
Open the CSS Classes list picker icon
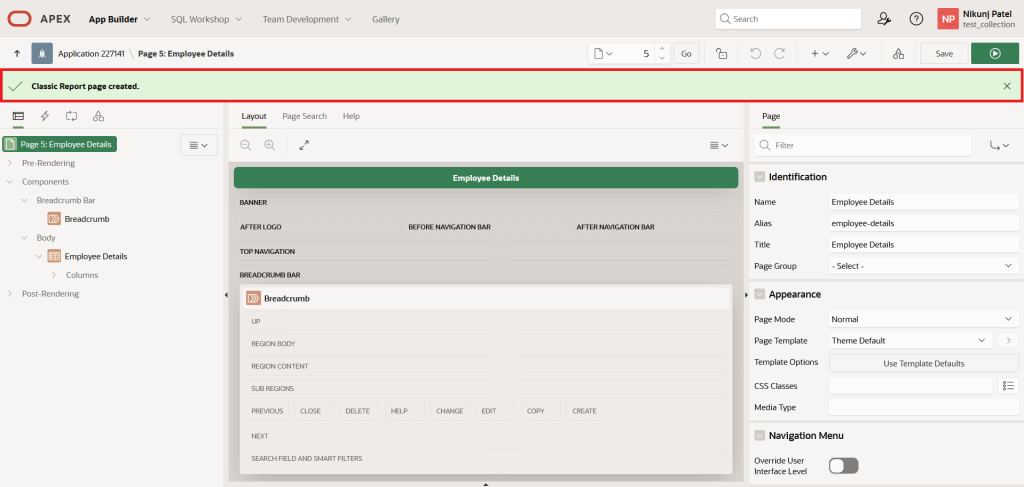click(1008, 386)
